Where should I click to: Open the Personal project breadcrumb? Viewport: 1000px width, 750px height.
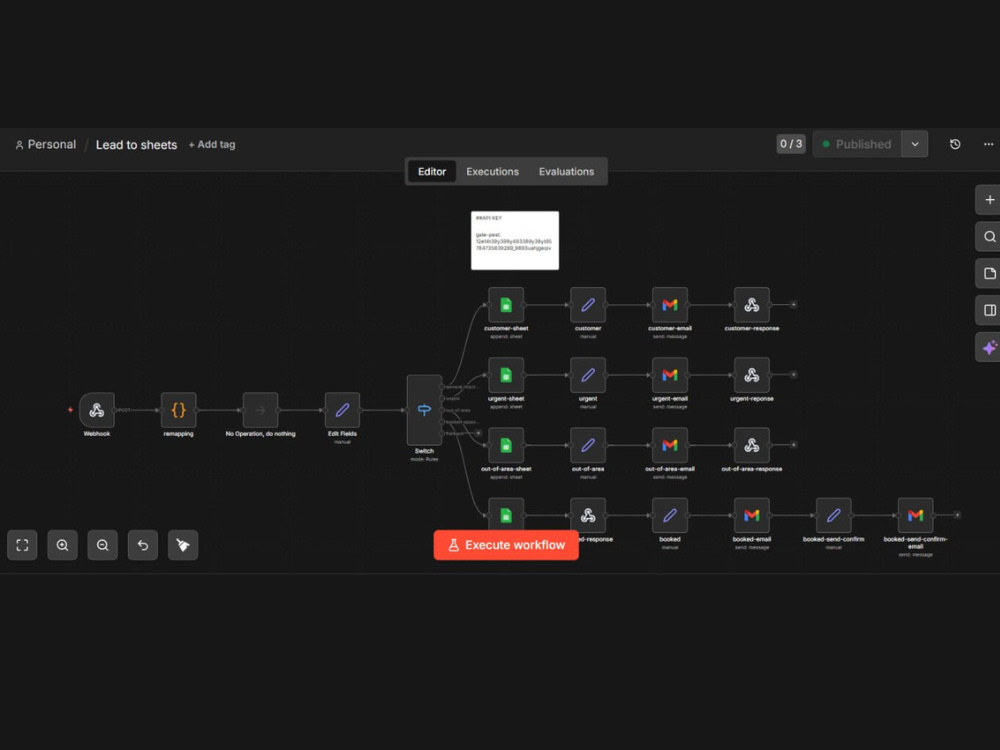[45, 145]
